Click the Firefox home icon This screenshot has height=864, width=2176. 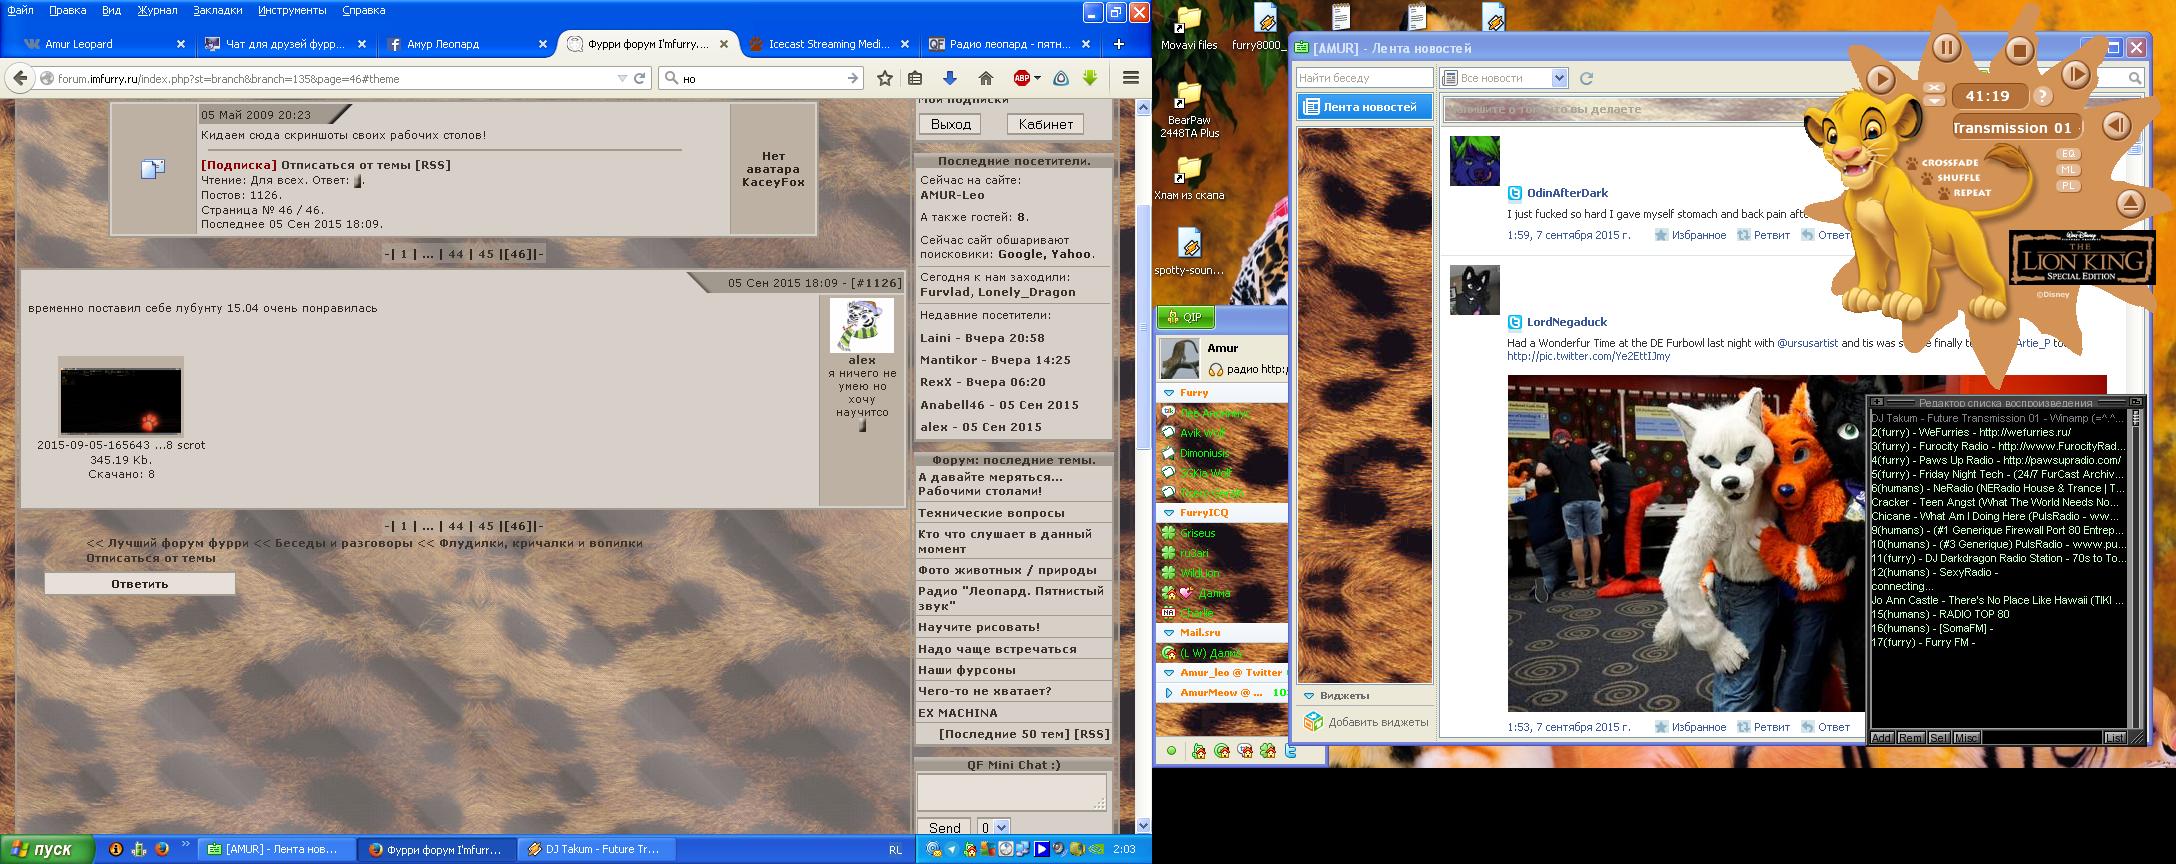(x=985, y=78)
